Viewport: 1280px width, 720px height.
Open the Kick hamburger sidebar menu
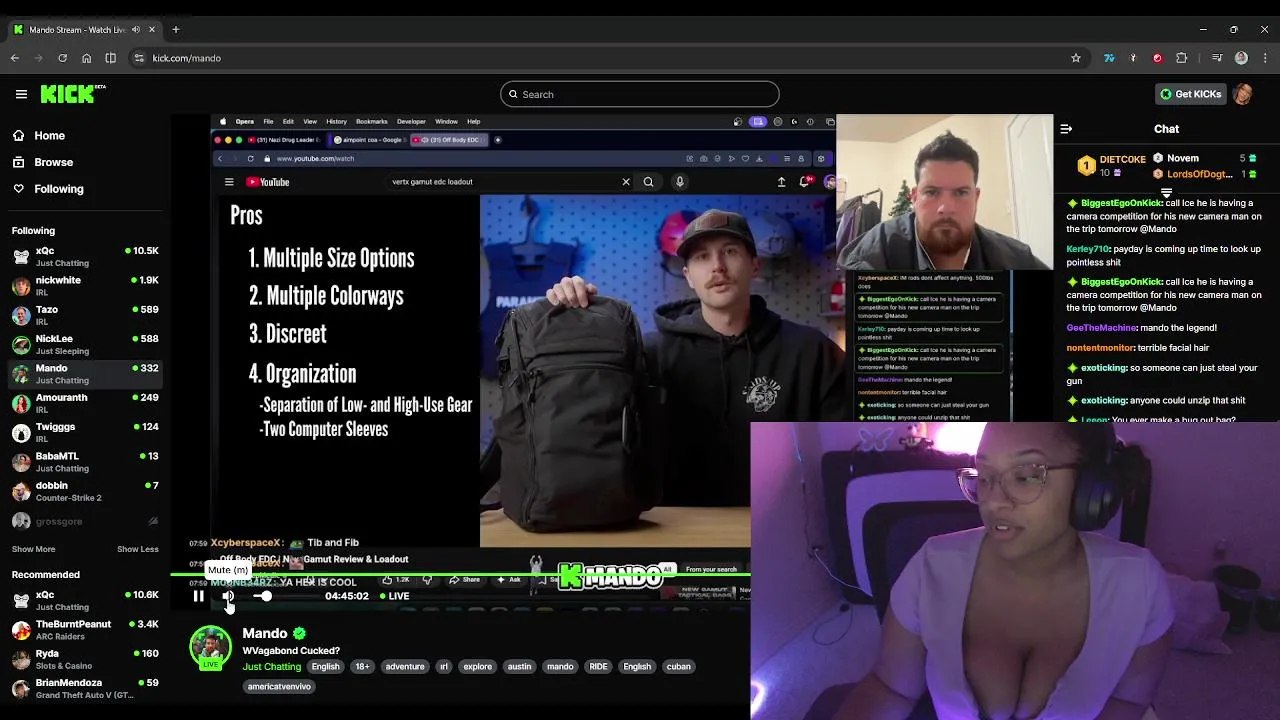[21, 94]
